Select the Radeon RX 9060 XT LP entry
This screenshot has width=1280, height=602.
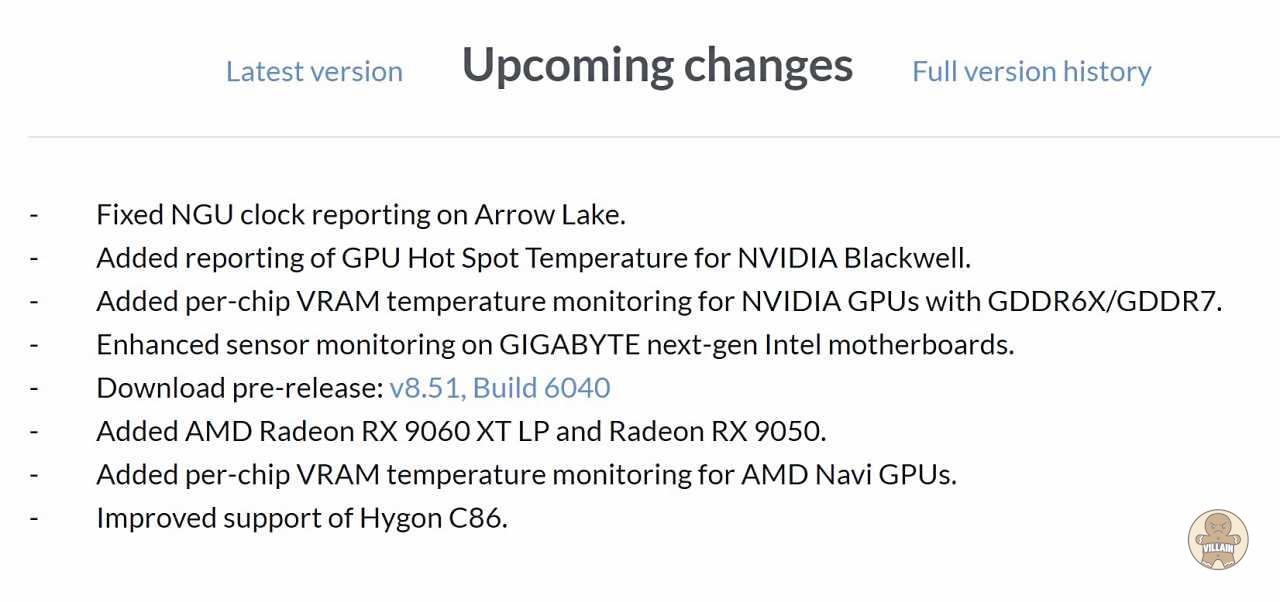coord(461,431)
